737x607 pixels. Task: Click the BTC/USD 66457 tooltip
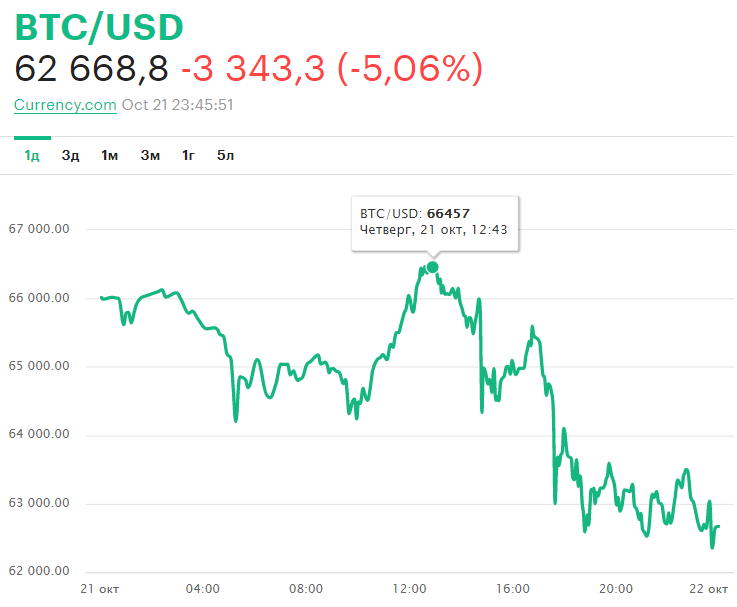tap(434, 221)
